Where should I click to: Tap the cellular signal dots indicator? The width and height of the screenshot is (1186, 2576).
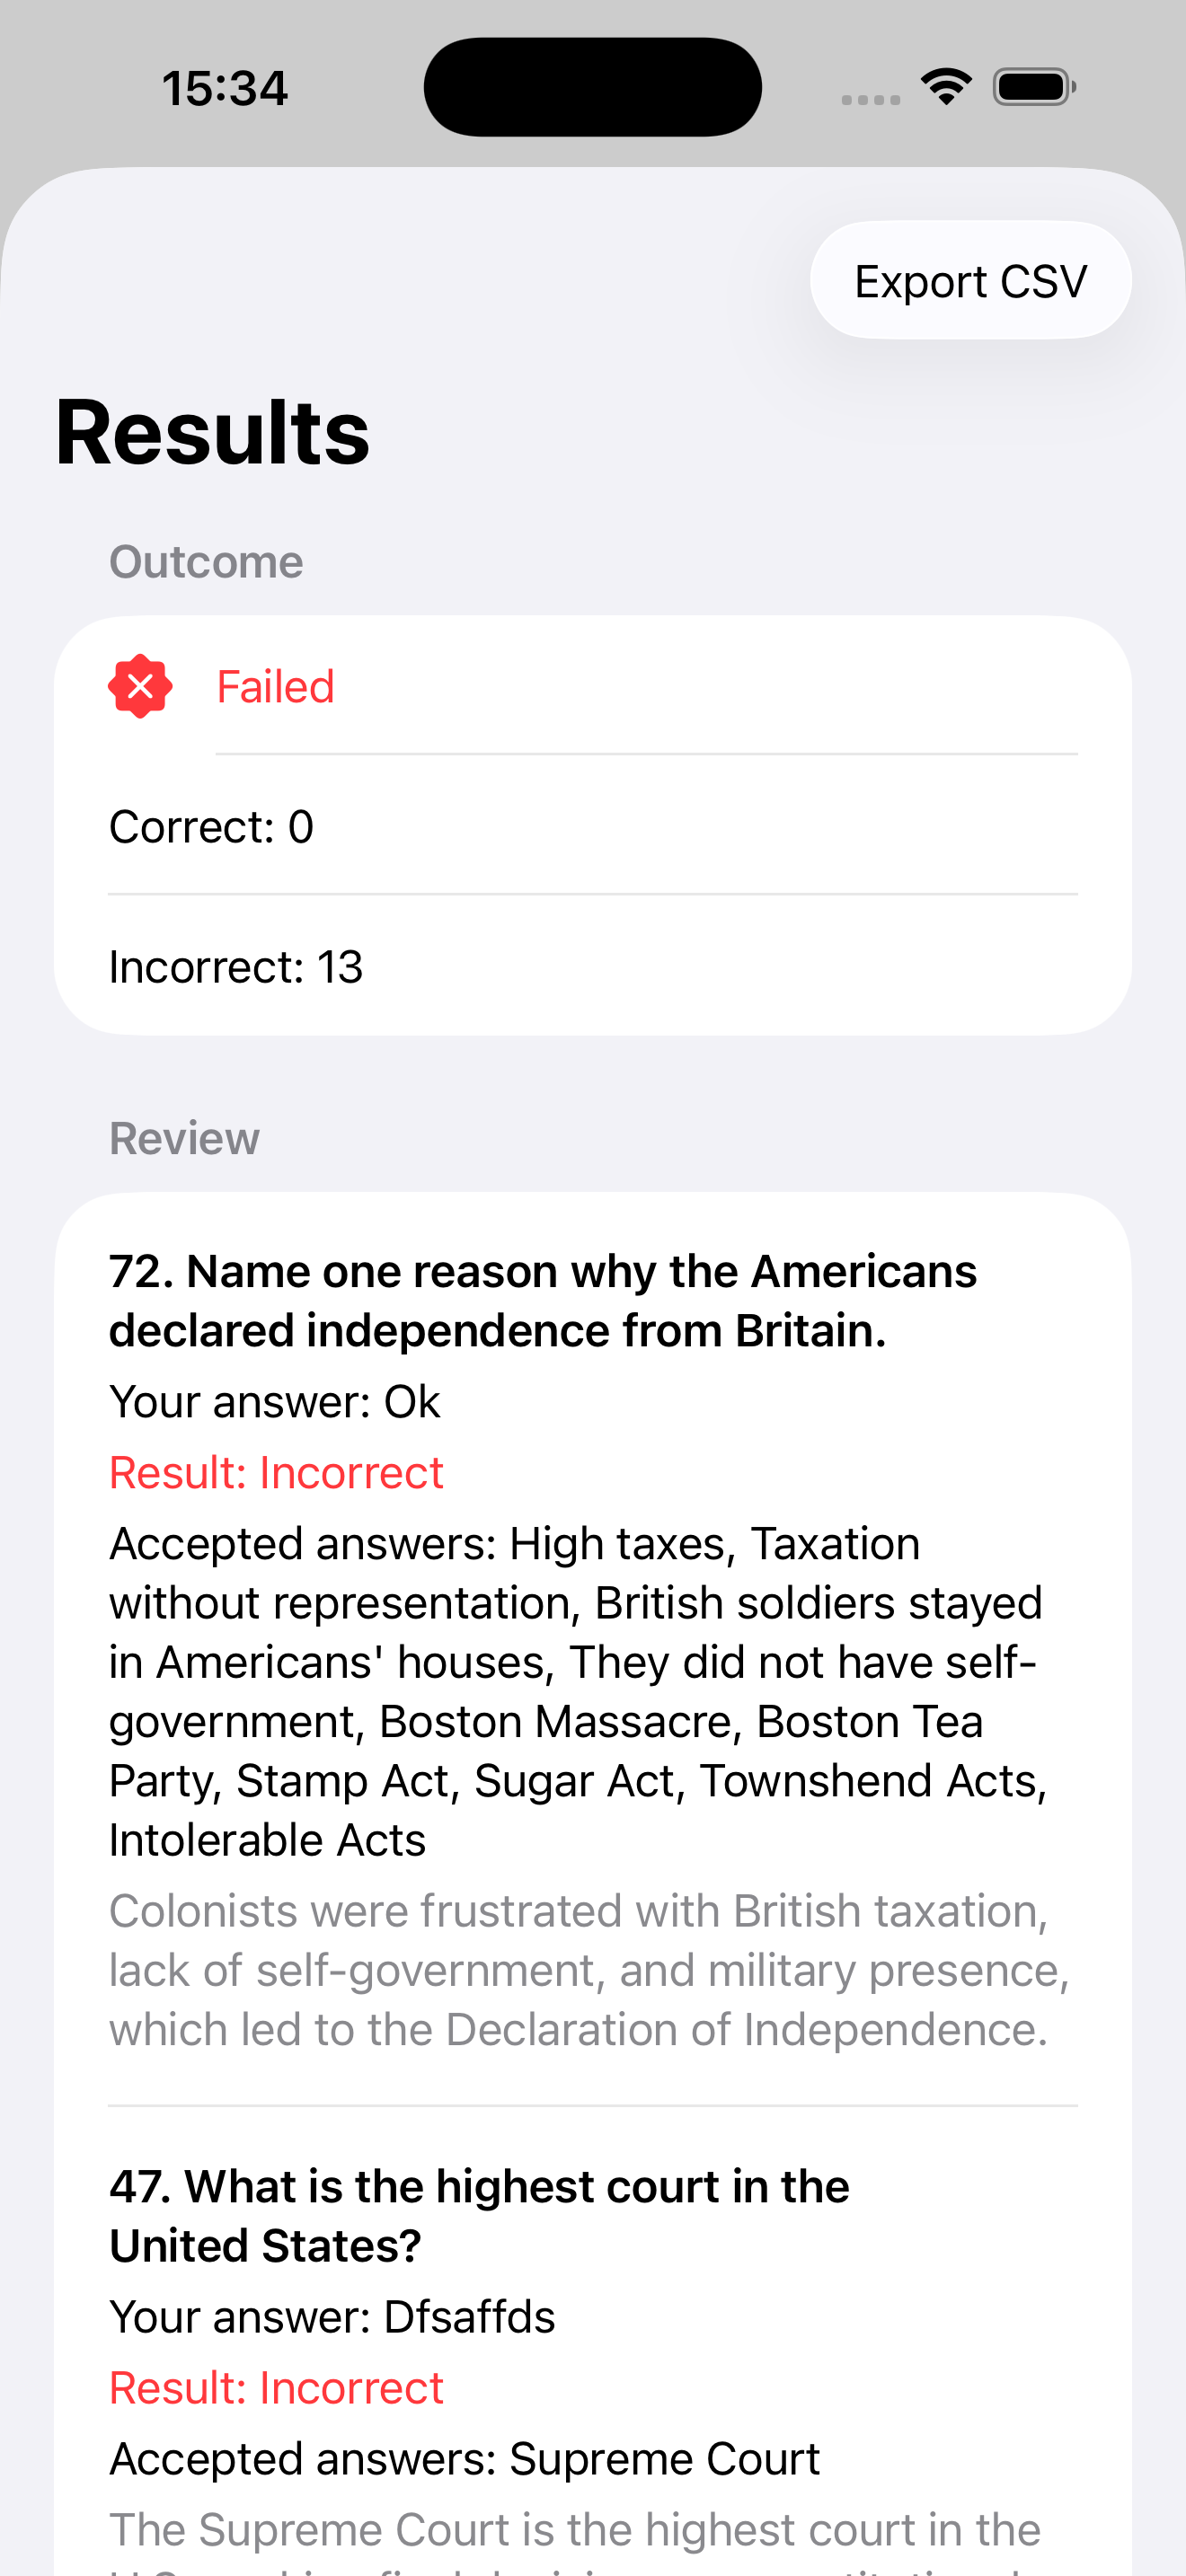(870, 99)
